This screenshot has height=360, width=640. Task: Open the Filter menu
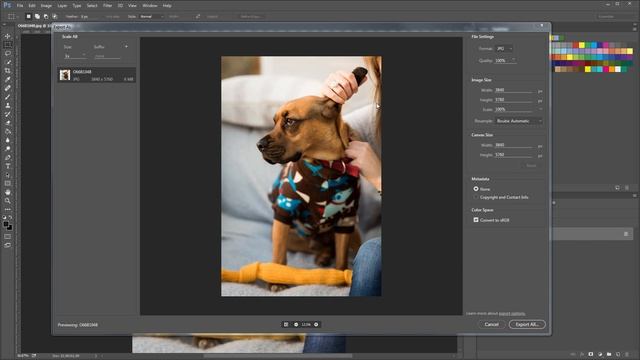(107, 6)
